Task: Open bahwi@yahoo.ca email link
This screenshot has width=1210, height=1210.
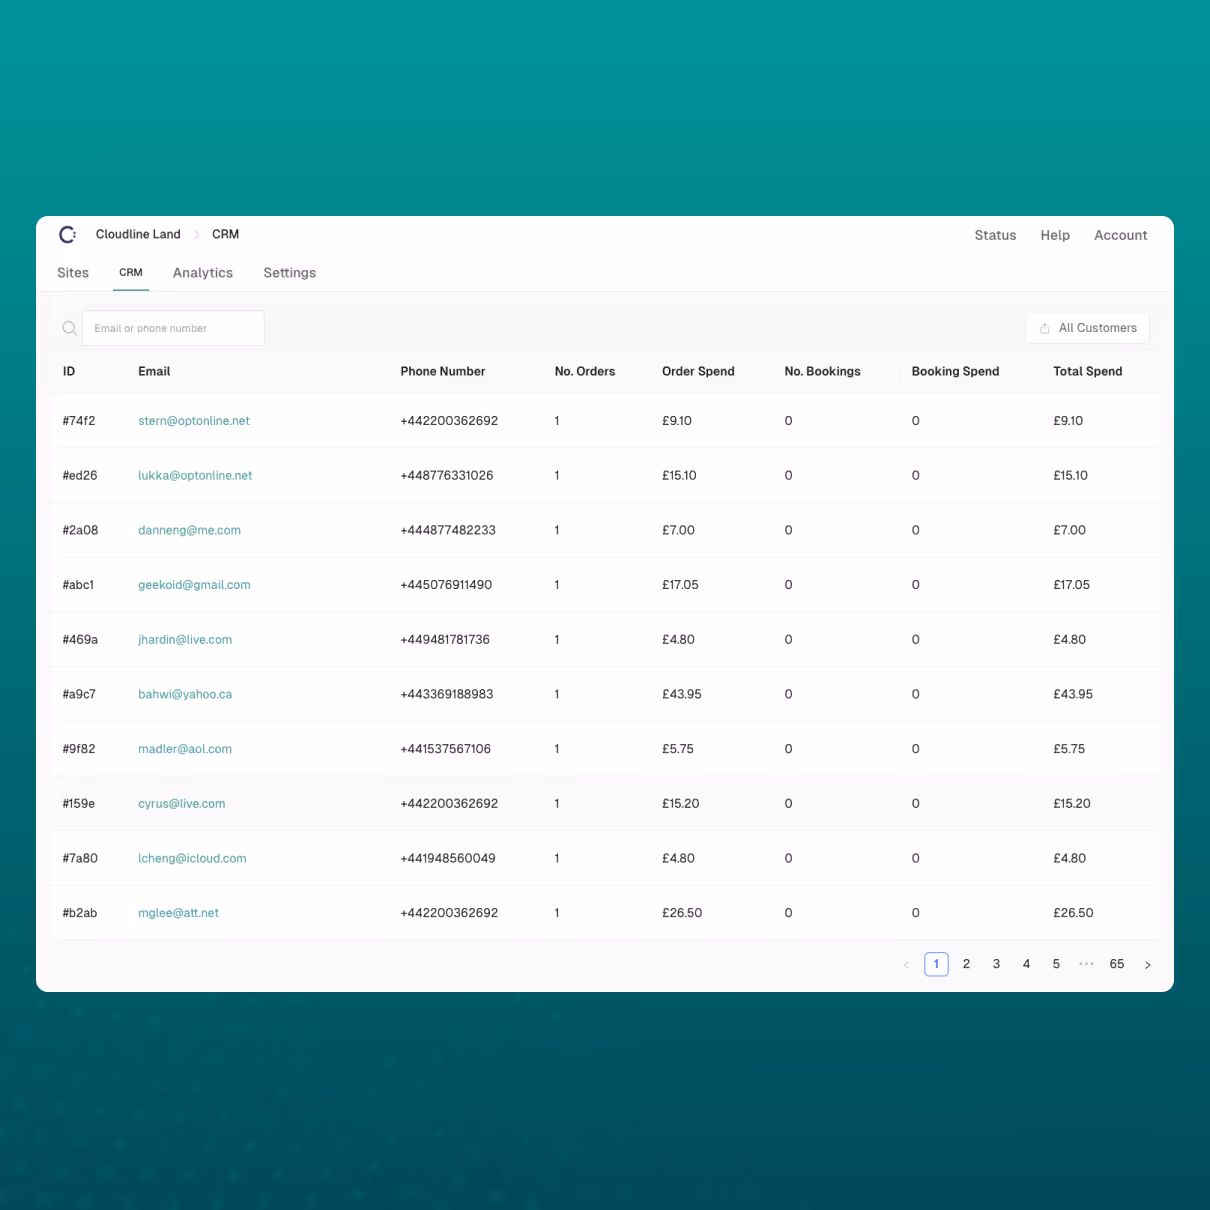Action: 185,694
